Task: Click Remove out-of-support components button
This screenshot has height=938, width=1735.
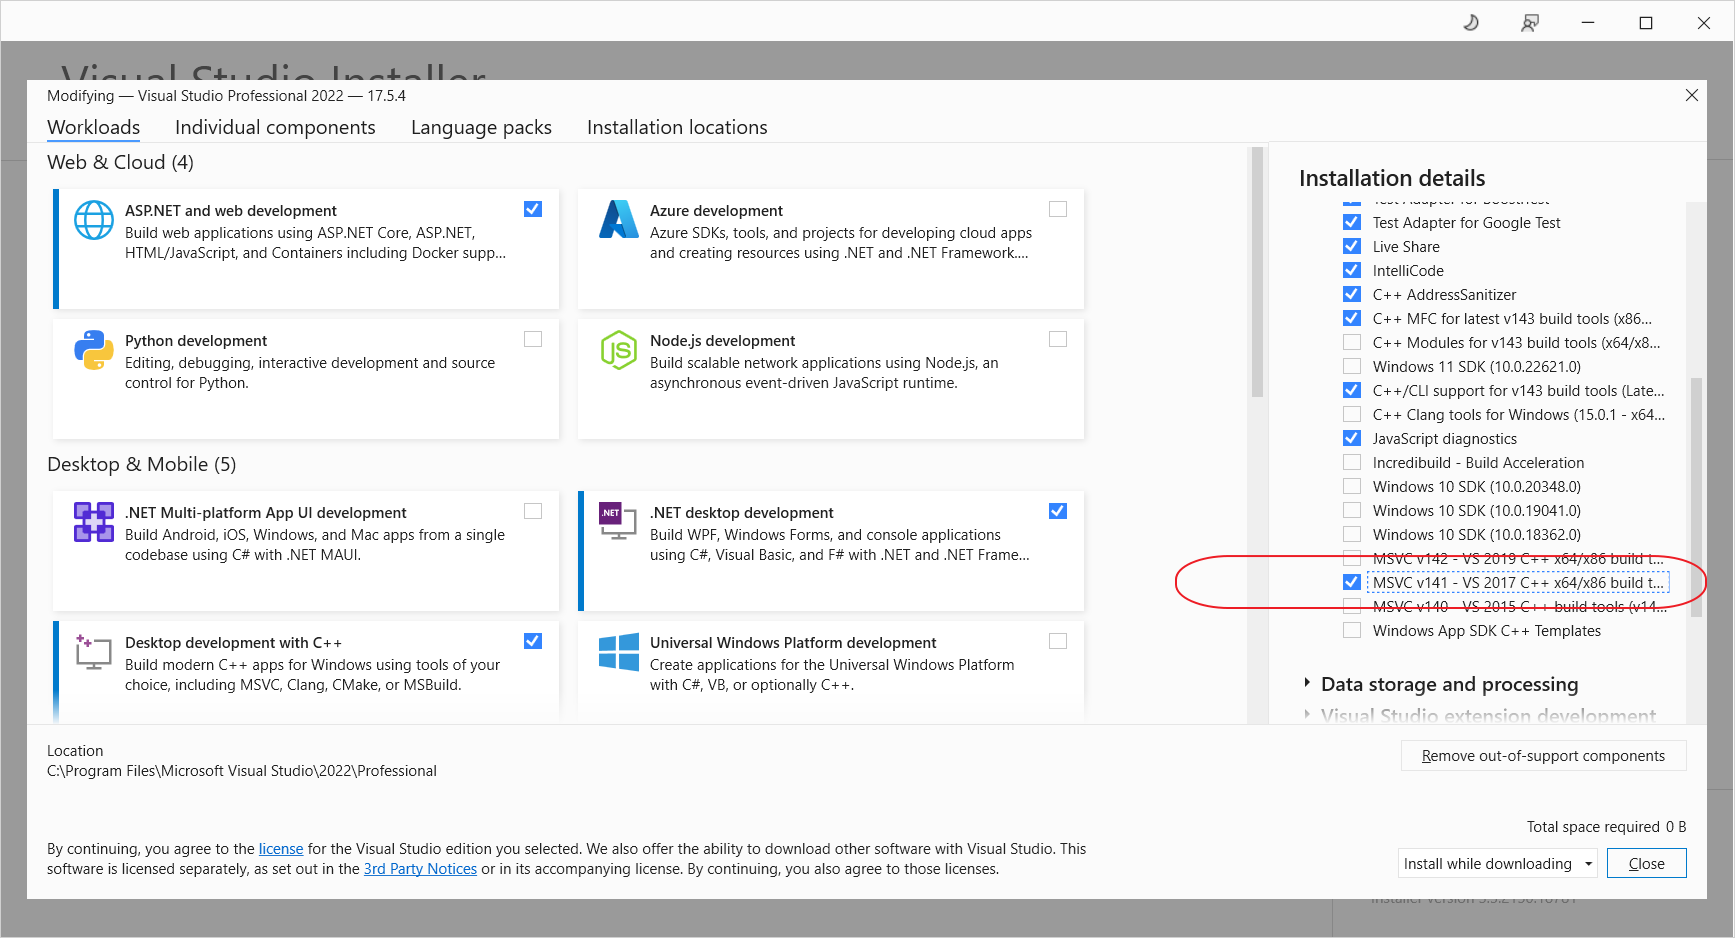Action: point(1543,756)
